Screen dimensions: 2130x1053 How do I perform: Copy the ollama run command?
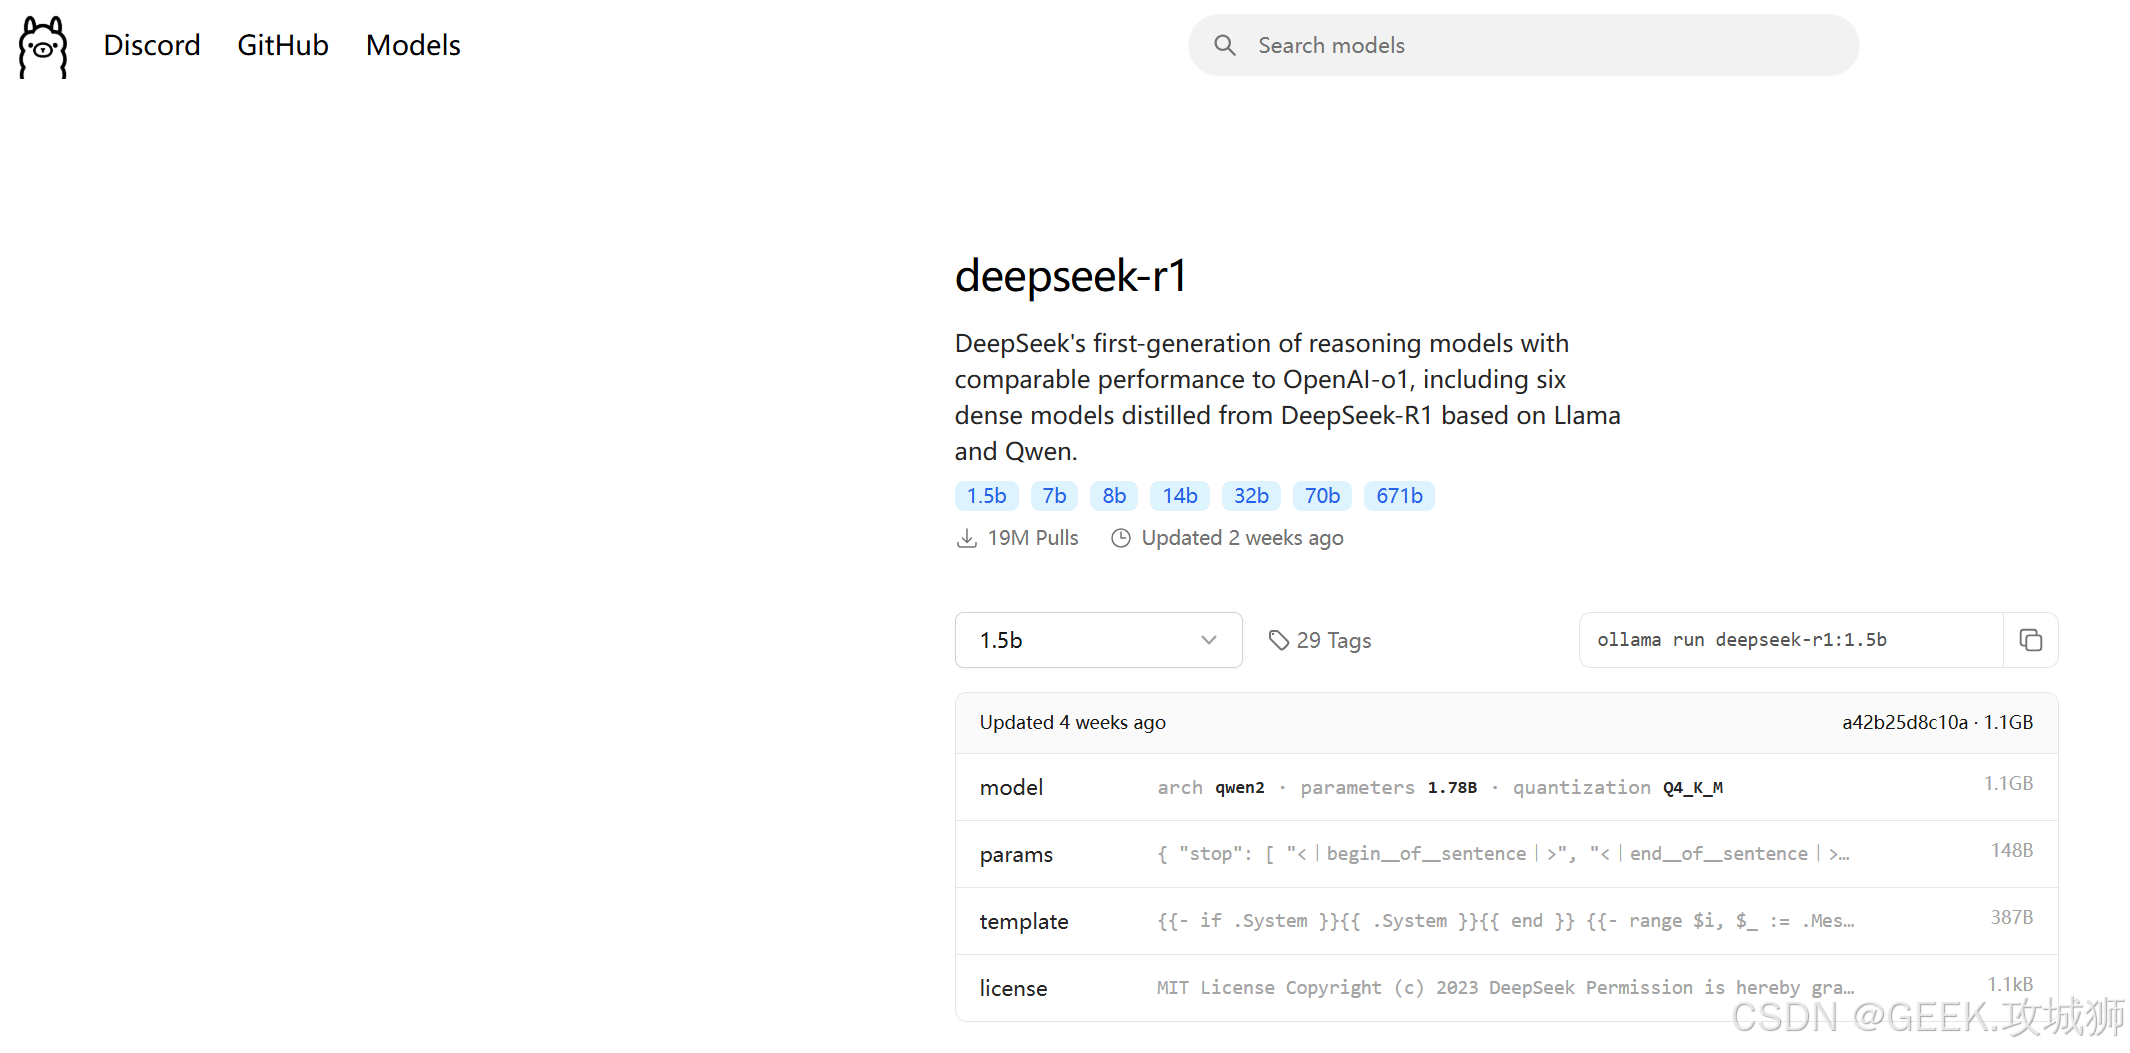pos(2030,640)
